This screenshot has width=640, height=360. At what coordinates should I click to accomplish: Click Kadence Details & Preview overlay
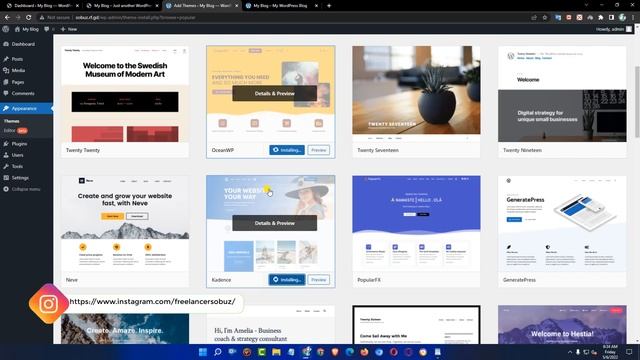(x=274, y=223)
